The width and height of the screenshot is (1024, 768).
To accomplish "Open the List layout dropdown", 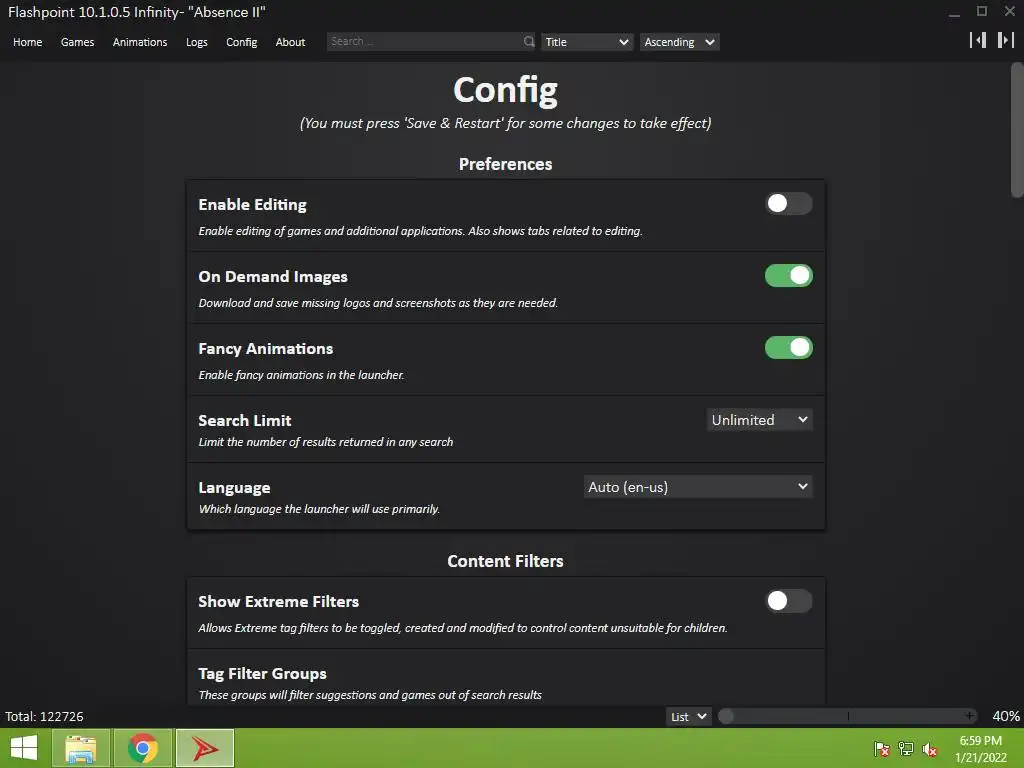I will pos(688,716).
